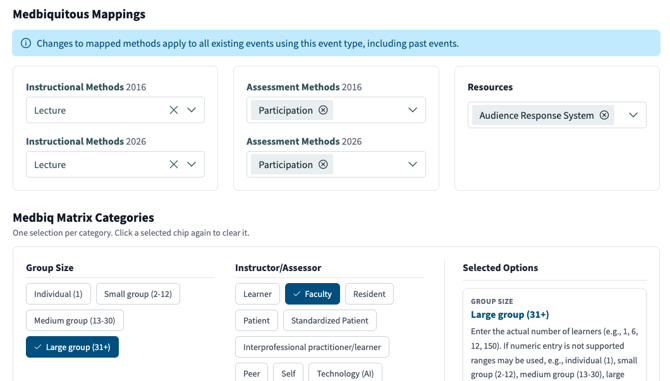Select Individual (1) group size chip
Viewport: 670px width, 381px height.
tap(58, 294)
